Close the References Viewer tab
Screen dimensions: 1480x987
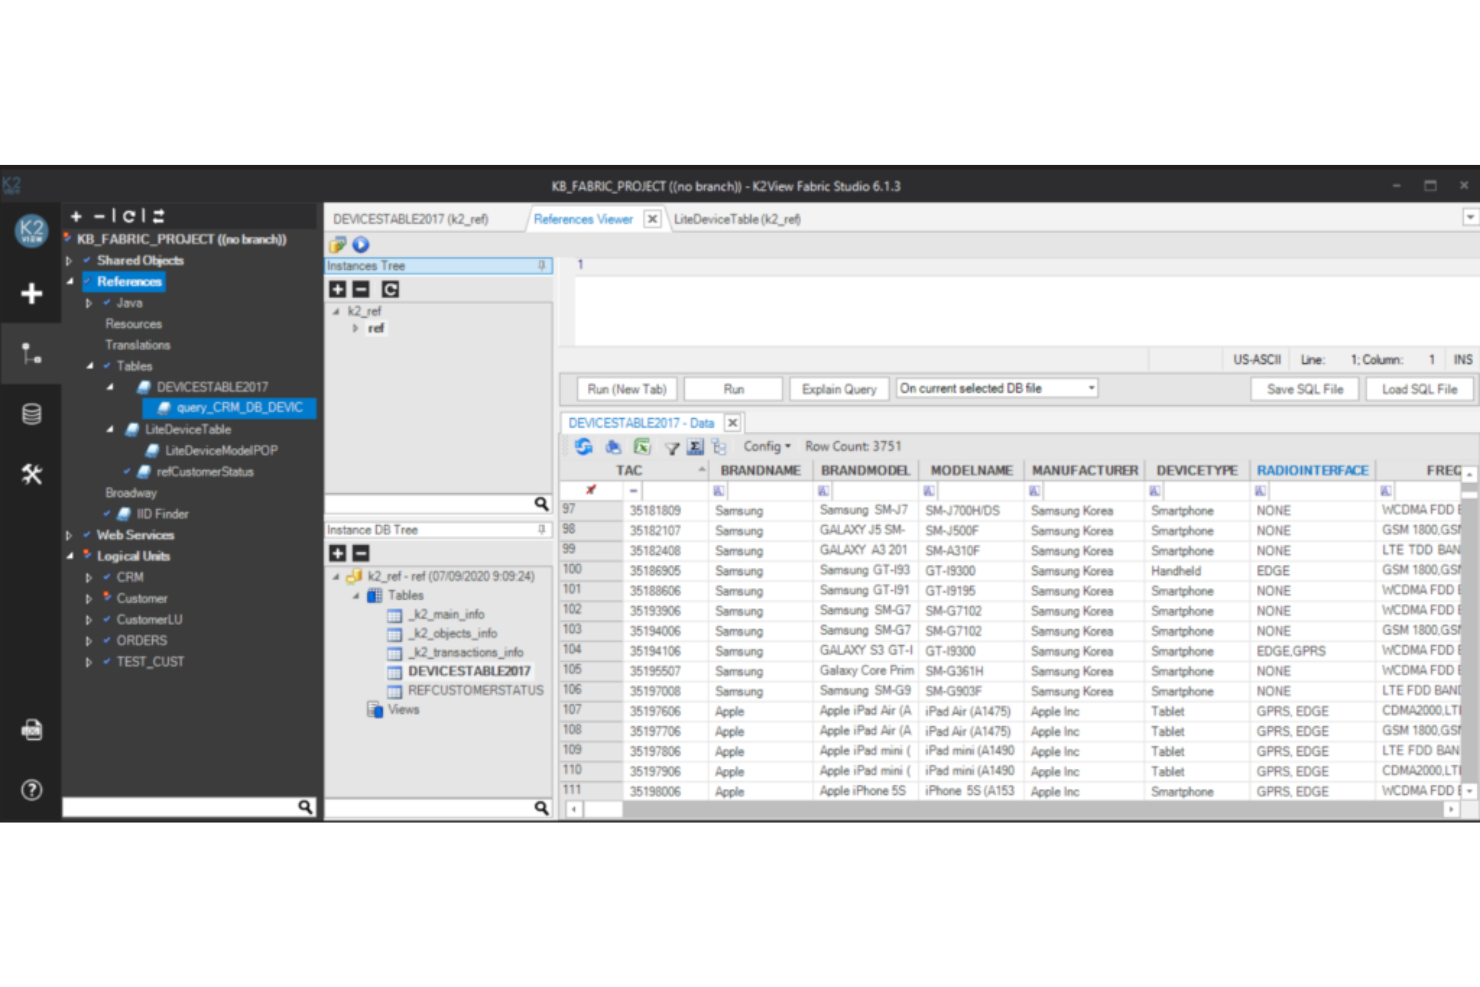pos(652,219)
